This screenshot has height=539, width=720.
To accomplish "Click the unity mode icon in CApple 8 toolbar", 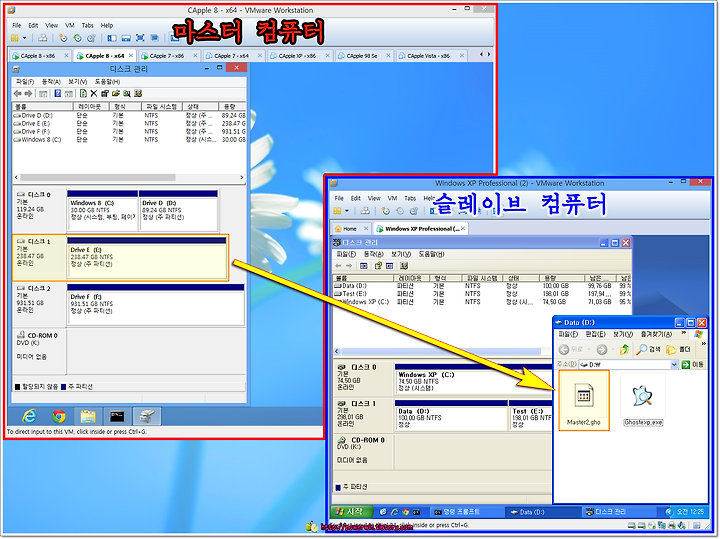I will (x=155, y=38).
